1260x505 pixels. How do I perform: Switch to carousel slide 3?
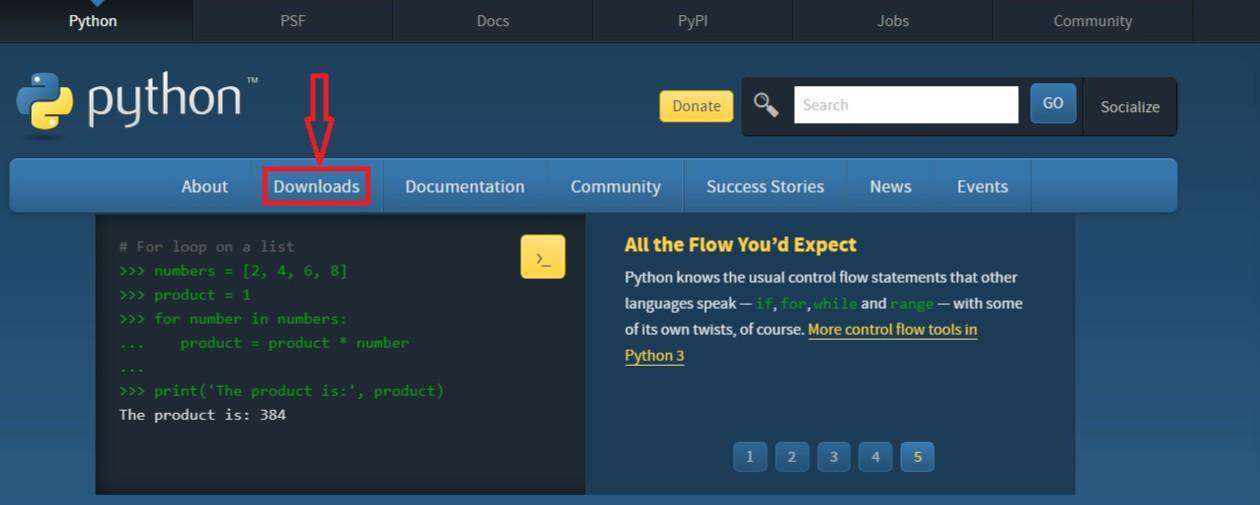[833, 457]
